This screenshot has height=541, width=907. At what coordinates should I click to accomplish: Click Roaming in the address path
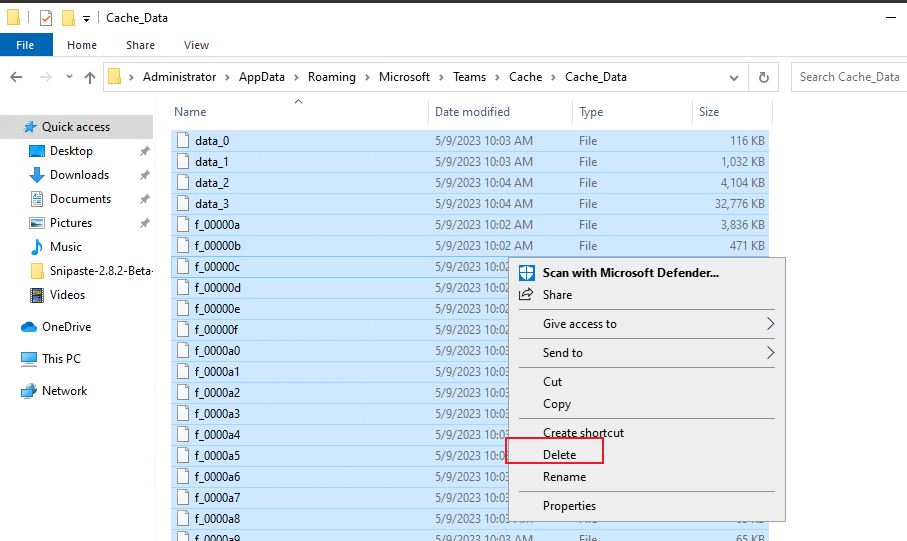(331, 77)
